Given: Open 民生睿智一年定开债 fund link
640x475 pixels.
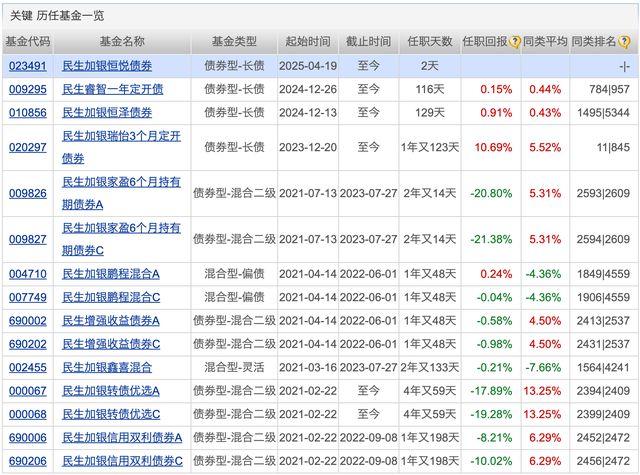Looking at the screenshot, I should (x=113, y=89).
